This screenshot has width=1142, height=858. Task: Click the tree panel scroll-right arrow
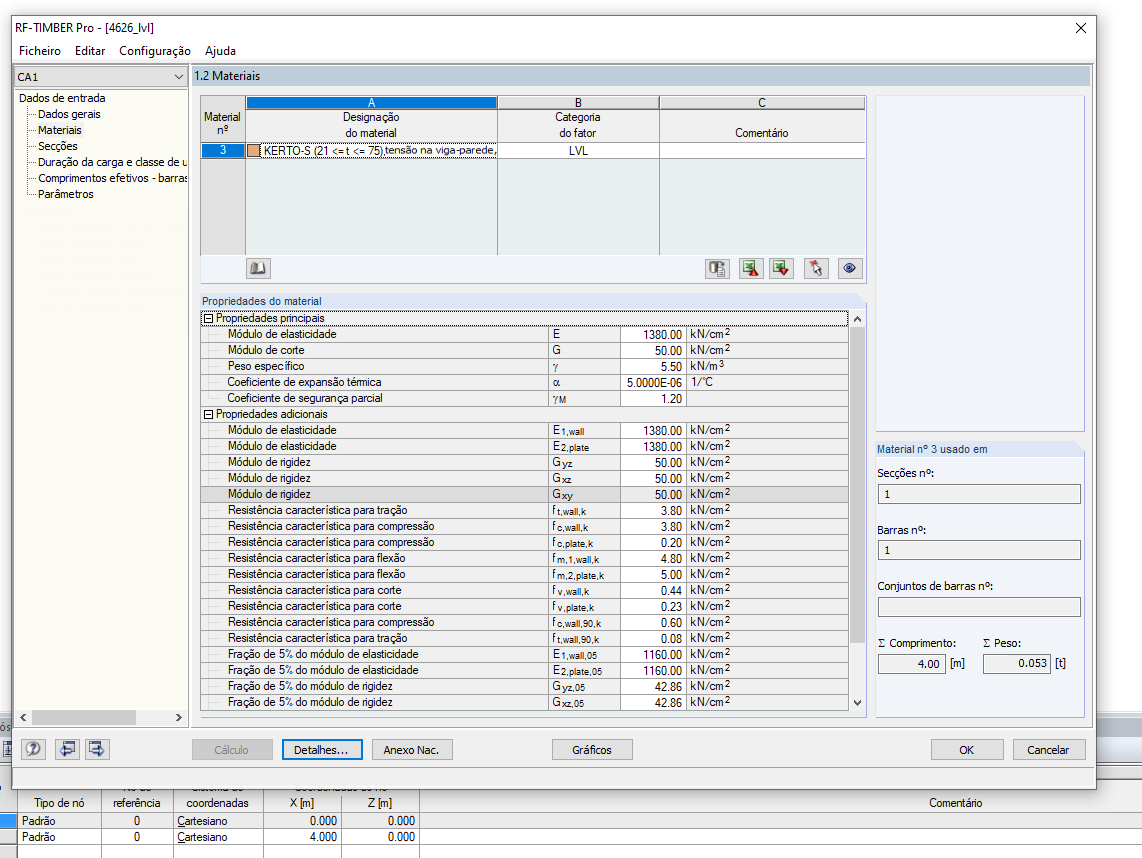pos(179,718)
